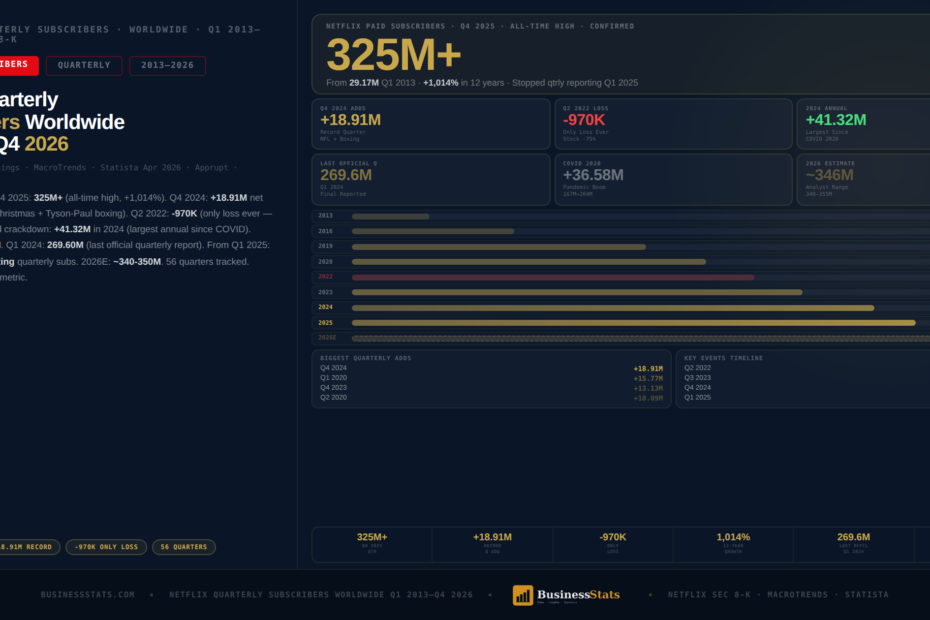This screenshot has width=930, height=620.
Task: Click -970K in the bottom summary strip
Action: tap(613, 537)
